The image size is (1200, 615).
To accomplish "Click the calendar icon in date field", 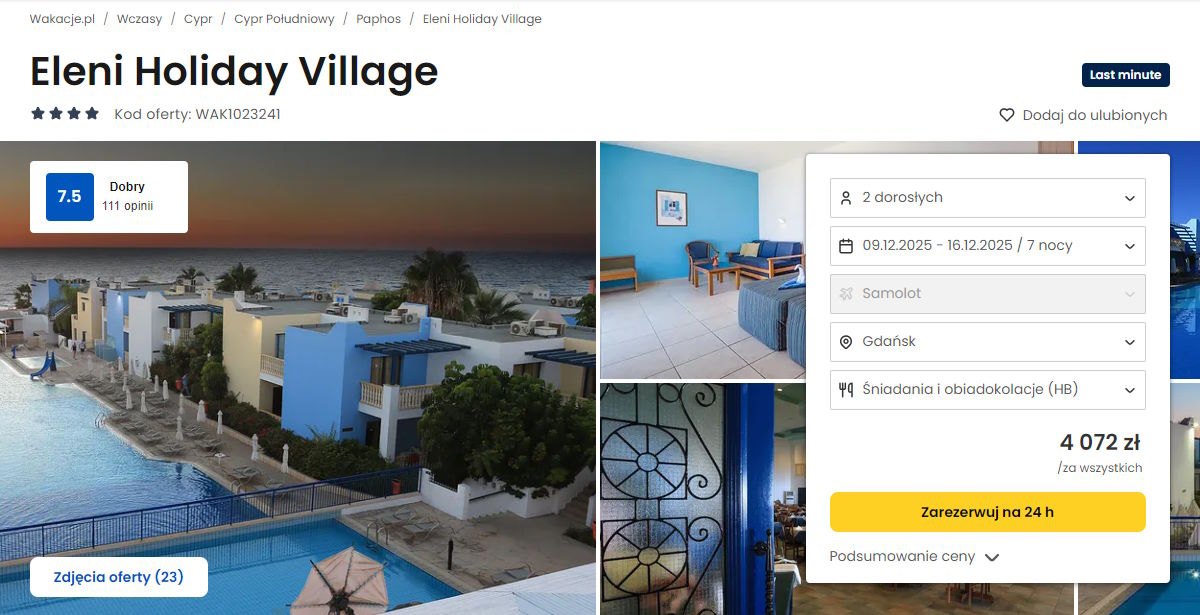I will (846, 246).
